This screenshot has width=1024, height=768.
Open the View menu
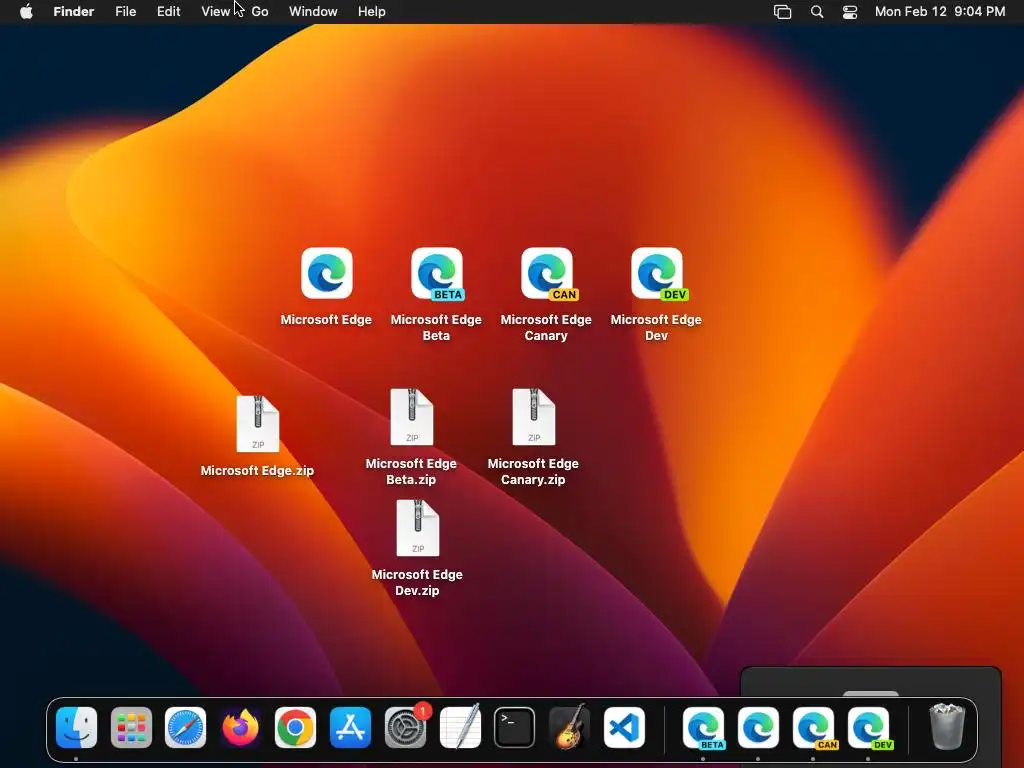point(216,11)
